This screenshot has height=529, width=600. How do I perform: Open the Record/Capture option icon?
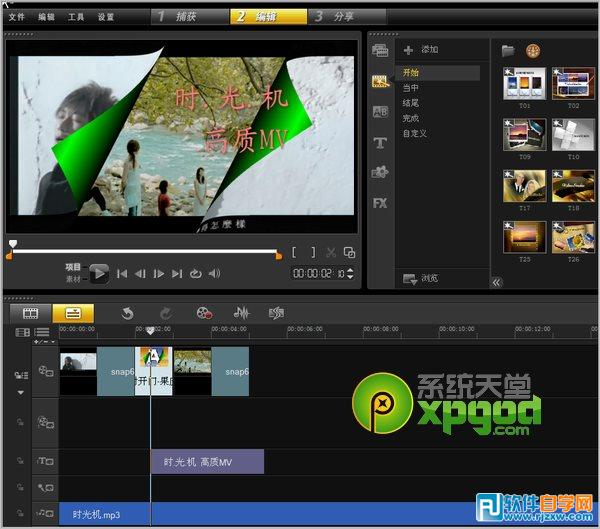click(x=204, y=313)
